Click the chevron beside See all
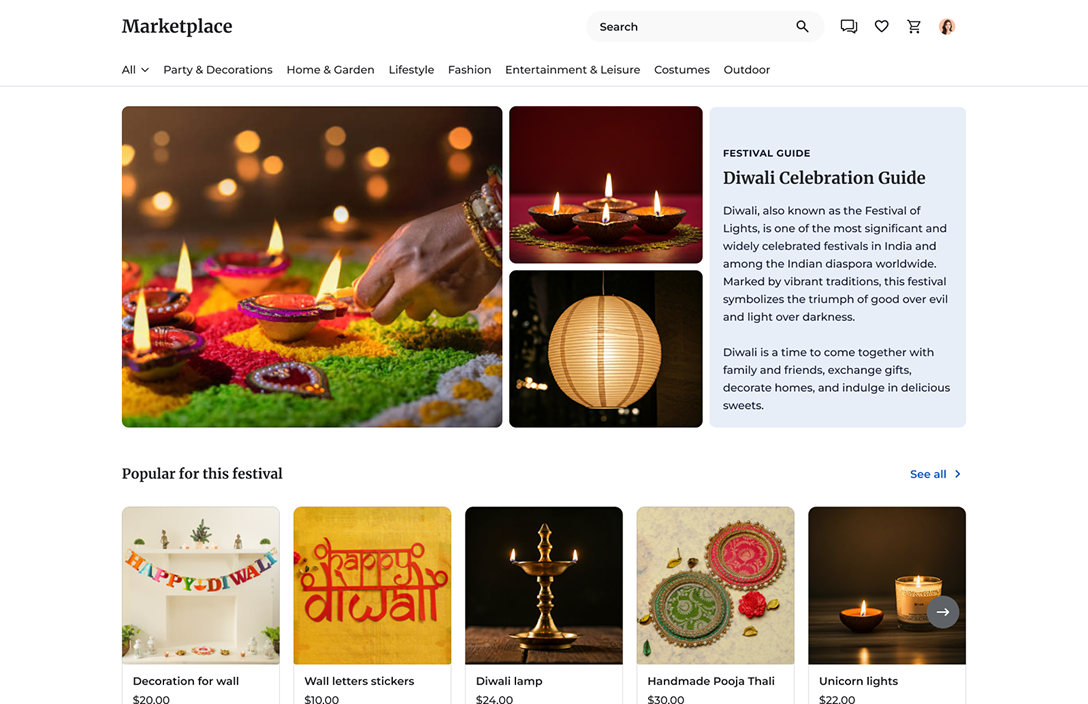1088x704 pixels. pos(958,474)
